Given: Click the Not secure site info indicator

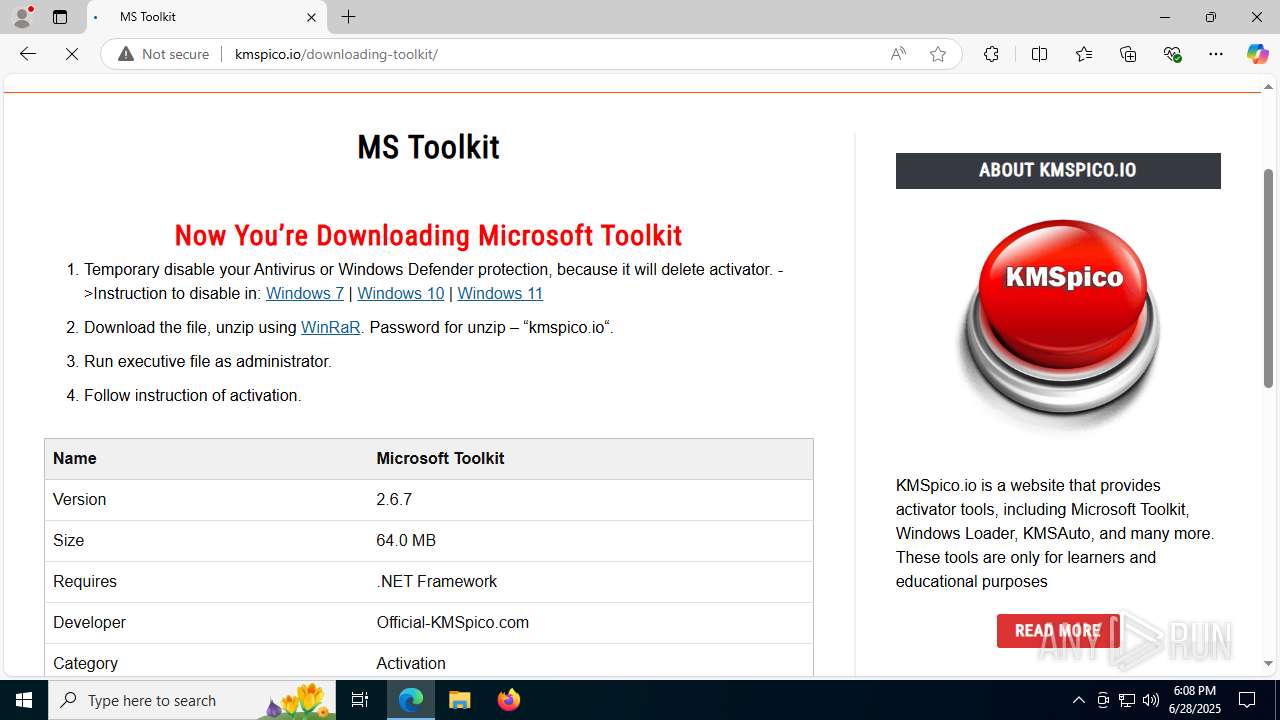Looking at the screenshot, I should pyautogui.click(x=164, y=54).
